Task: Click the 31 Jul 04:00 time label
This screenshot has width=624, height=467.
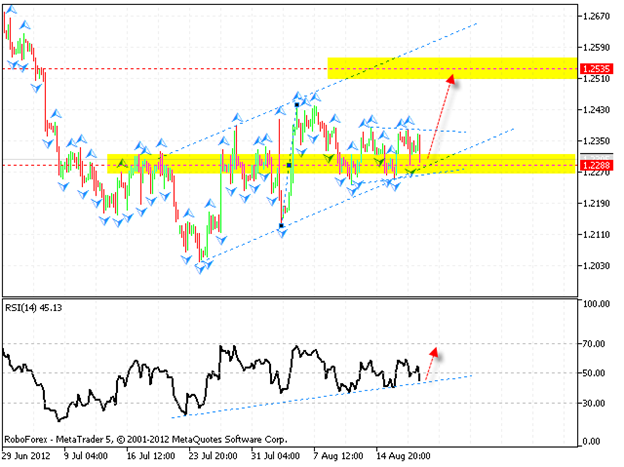Action: 275,456
